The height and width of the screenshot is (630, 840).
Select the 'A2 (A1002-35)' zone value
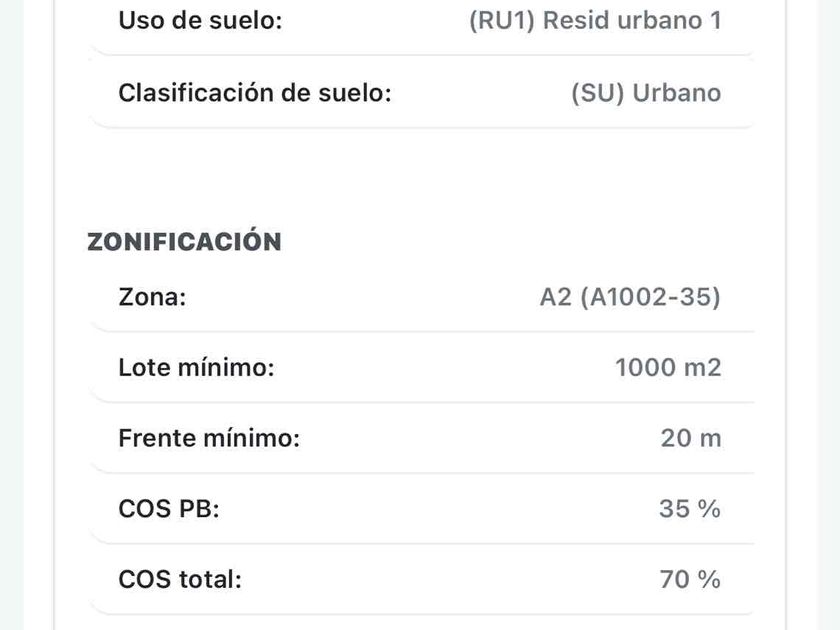629,298
